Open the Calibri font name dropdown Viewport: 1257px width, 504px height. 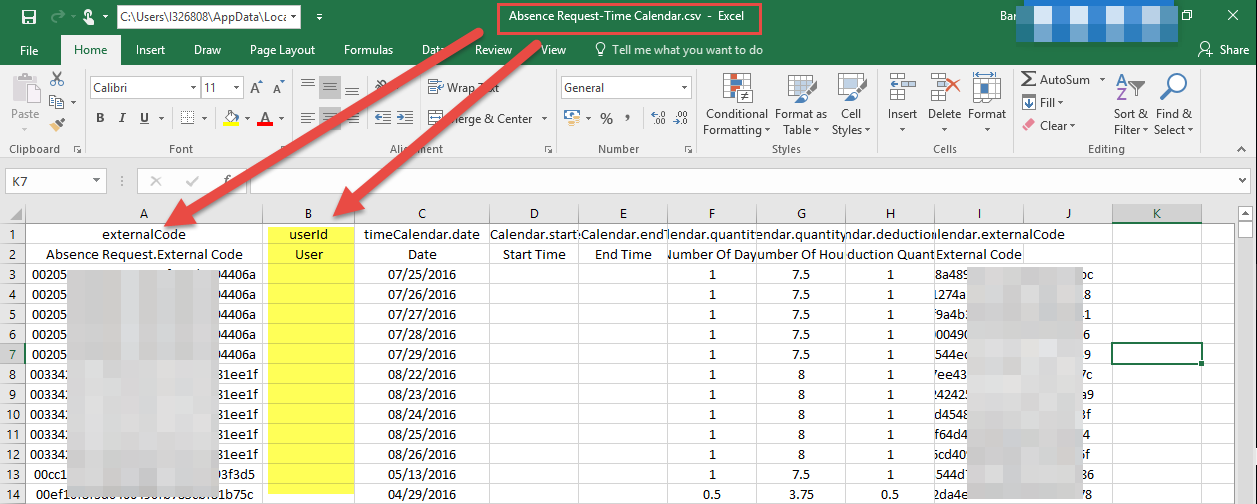coord(192,88)
